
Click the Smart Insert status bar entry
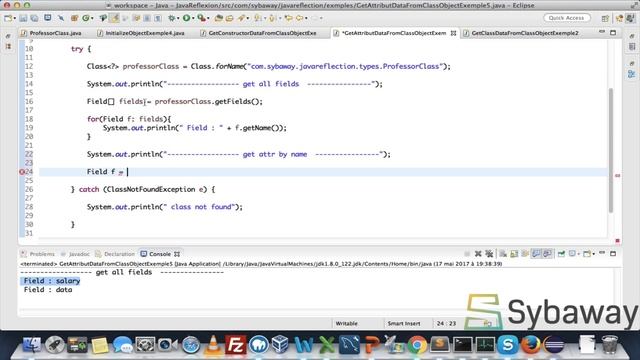point(404,324)
